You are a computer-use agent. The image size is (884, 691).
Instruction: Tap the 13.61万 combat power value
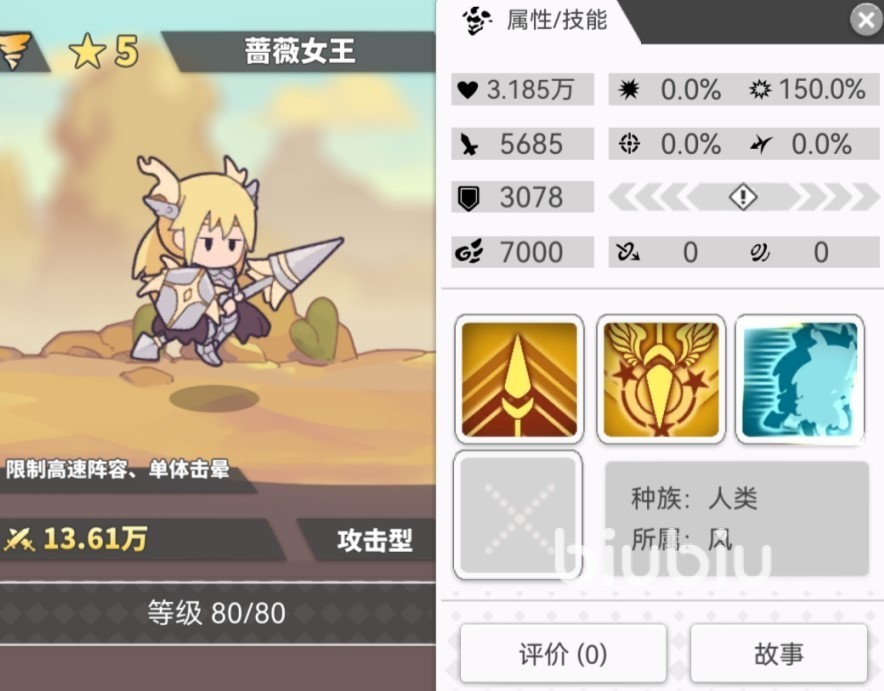95,538
